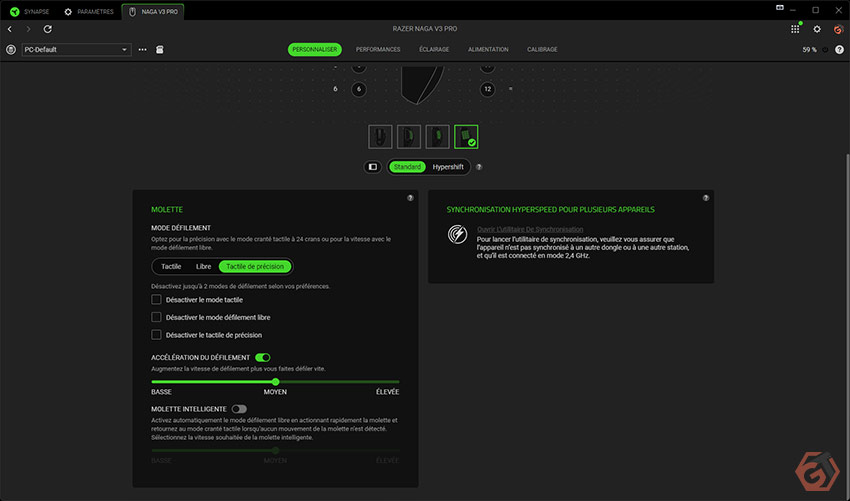Click the greyed Molette intelligente speed slider

(275, 450)
